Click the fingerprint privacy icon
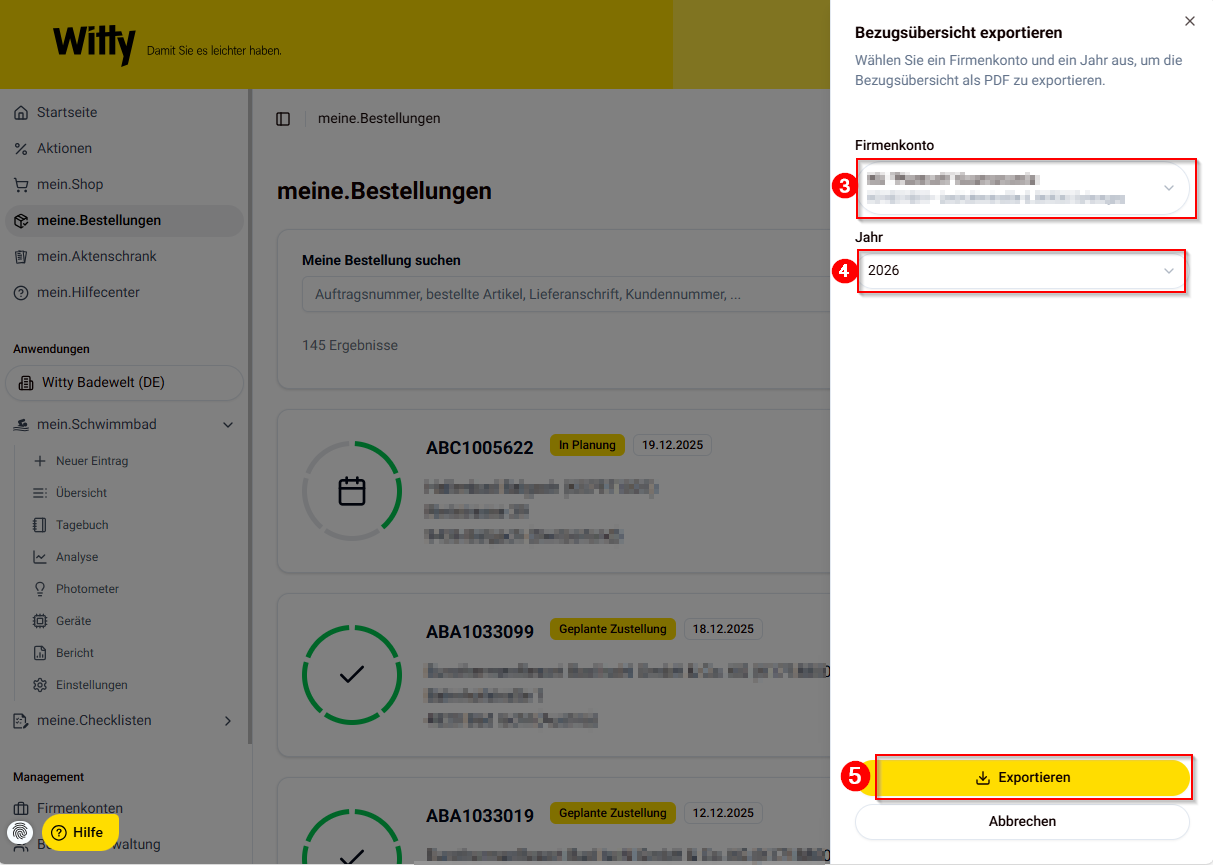 click(21, 832)
